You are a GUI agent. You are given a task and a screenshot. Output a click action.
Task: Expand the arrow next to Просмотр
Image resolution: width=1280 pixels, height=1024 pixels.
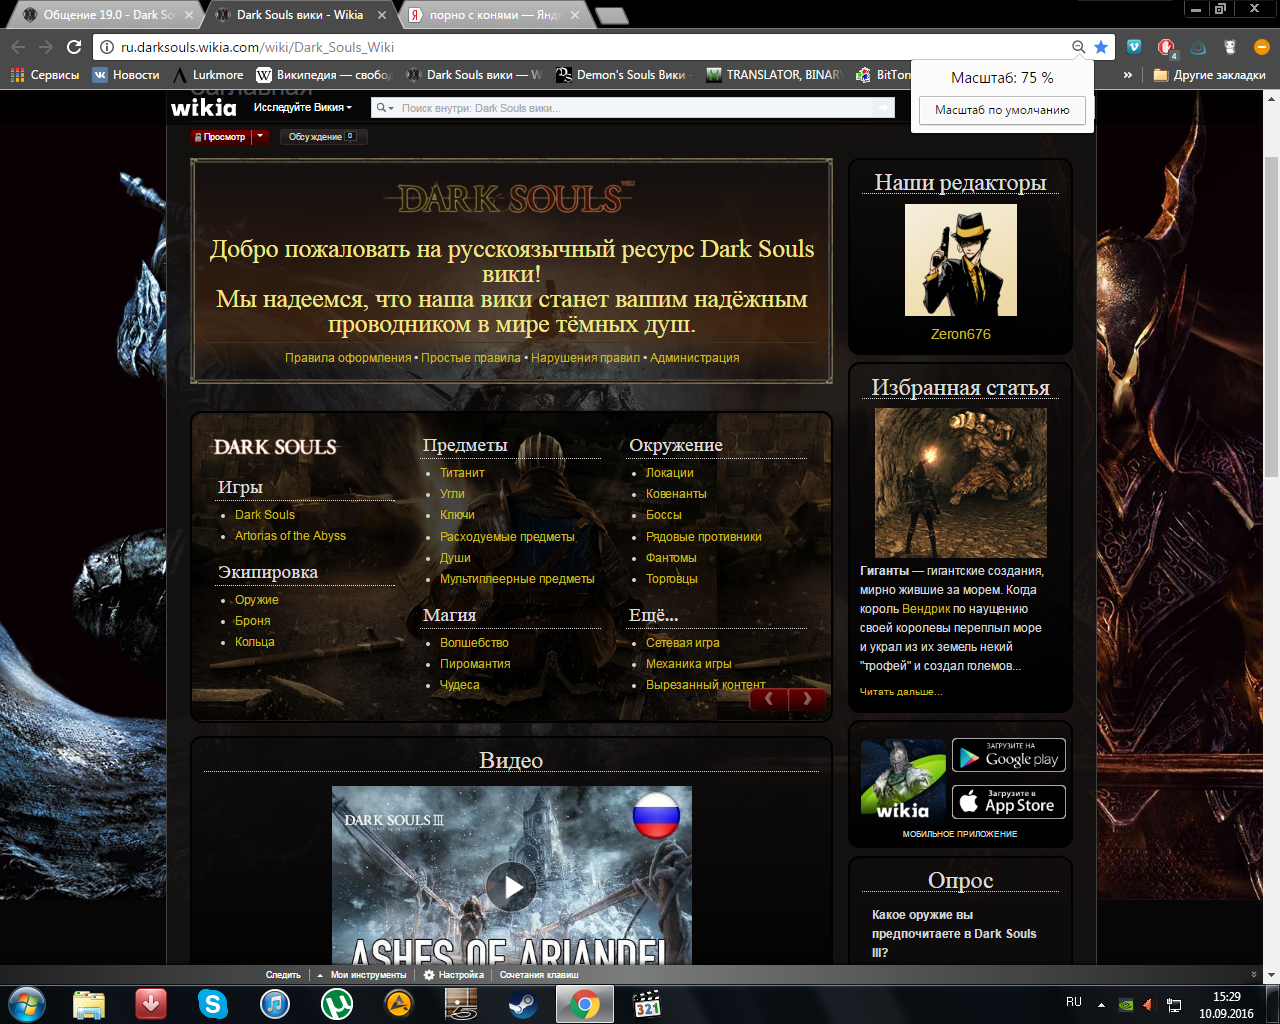260,137
